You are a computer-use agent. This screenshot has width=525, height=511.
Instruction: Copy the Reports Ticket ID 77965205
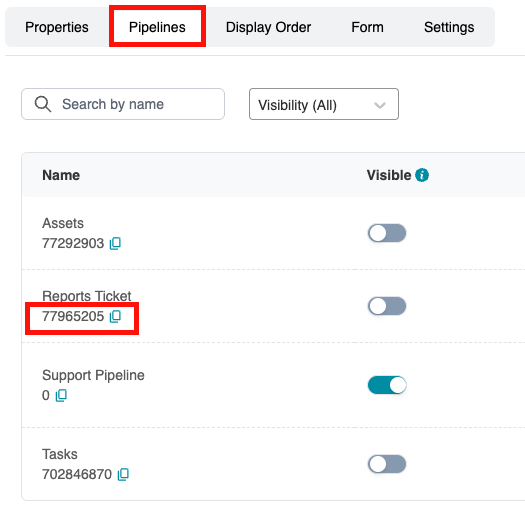115,316
